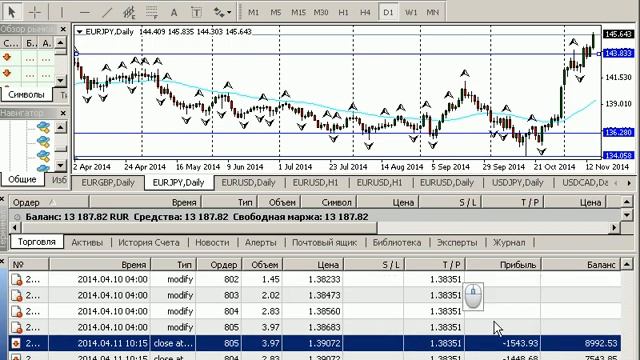Select the text label (T) tool
The width and height of the screenshot is (640, 360).
point(196,12)
